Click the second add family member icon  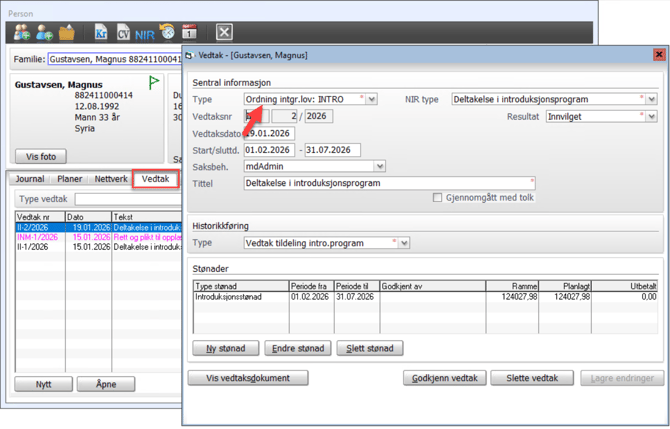pos(44,33)
